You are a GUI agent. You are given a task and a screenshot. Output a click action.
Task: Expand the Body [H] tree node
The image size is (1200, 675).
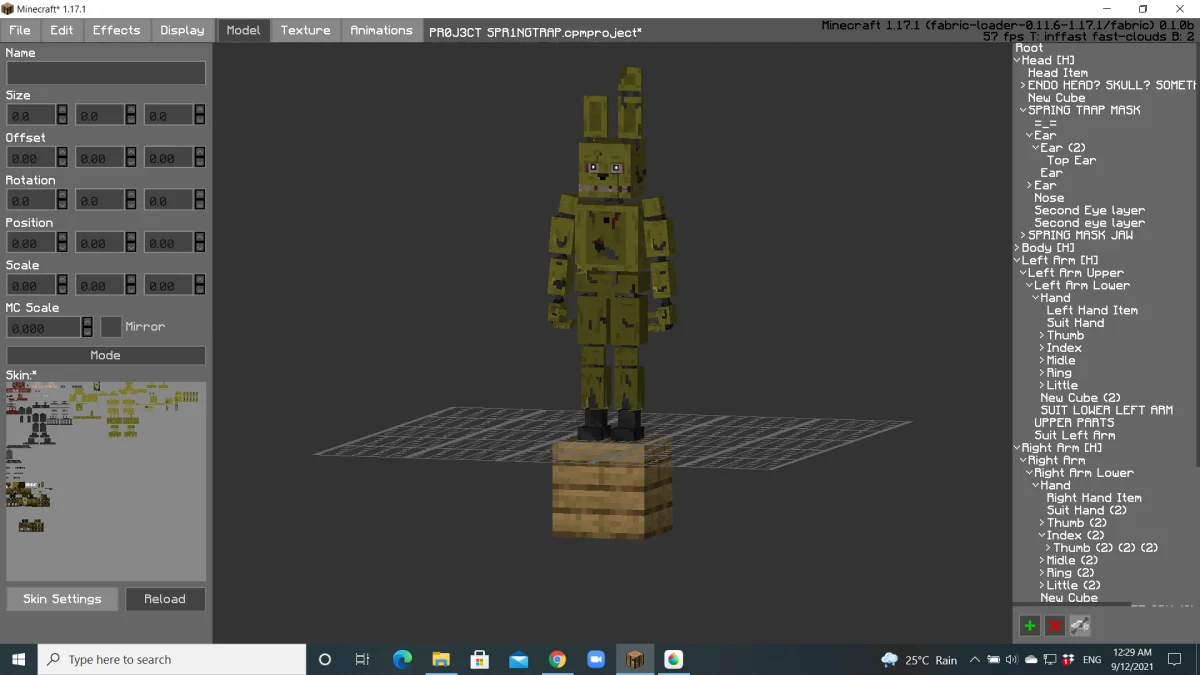point(1018,248)
